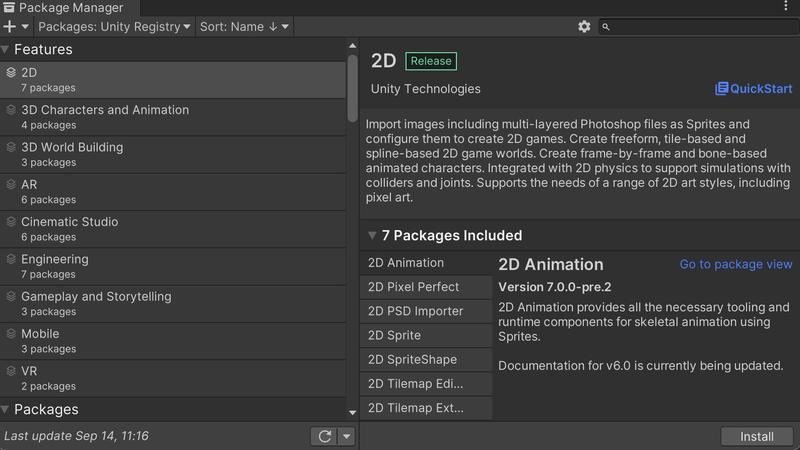Viewport: 800px width, 450px height.
Task: Click the QuickStart book icon
Action: pyautogui.click(x=721, y=89)
